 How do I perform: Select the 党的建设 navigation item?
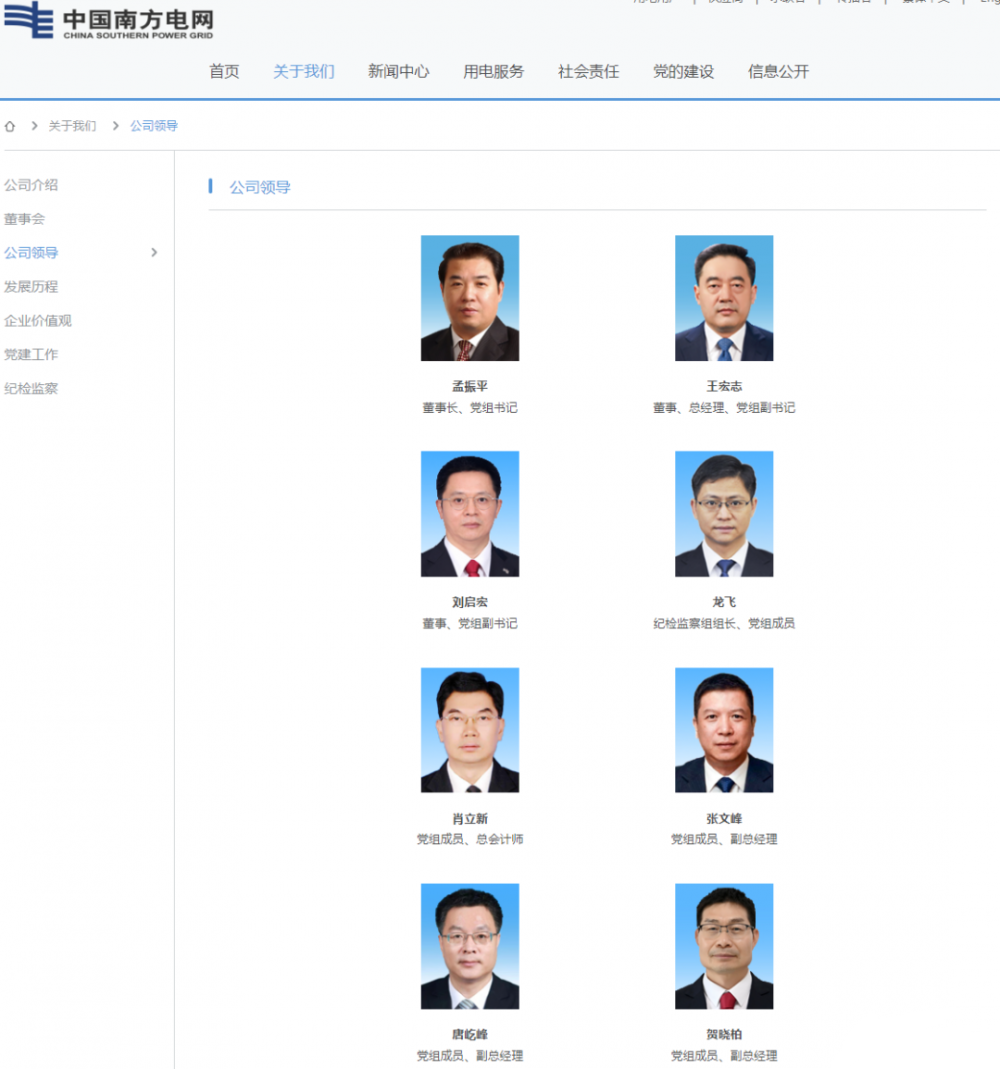click(683, 72)
